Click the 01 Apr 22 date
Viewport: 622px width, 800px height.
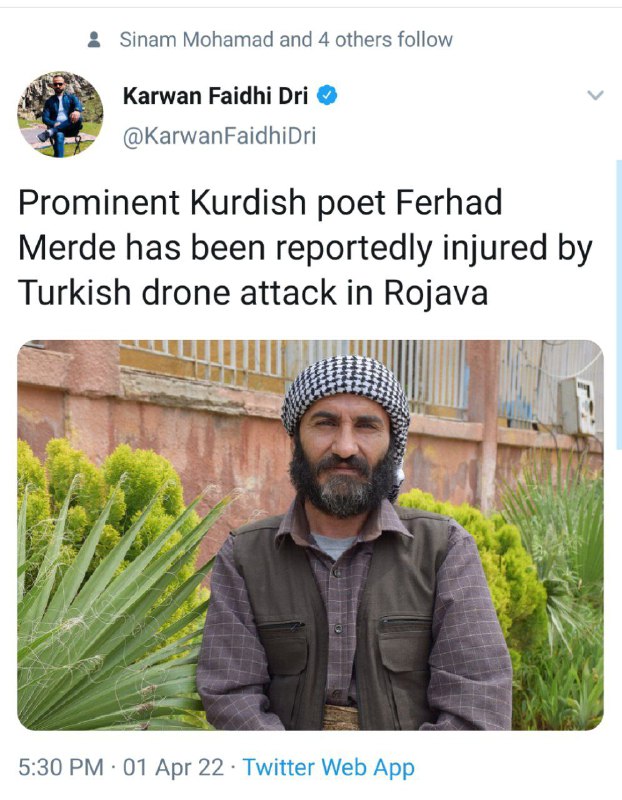pos(173,767)
